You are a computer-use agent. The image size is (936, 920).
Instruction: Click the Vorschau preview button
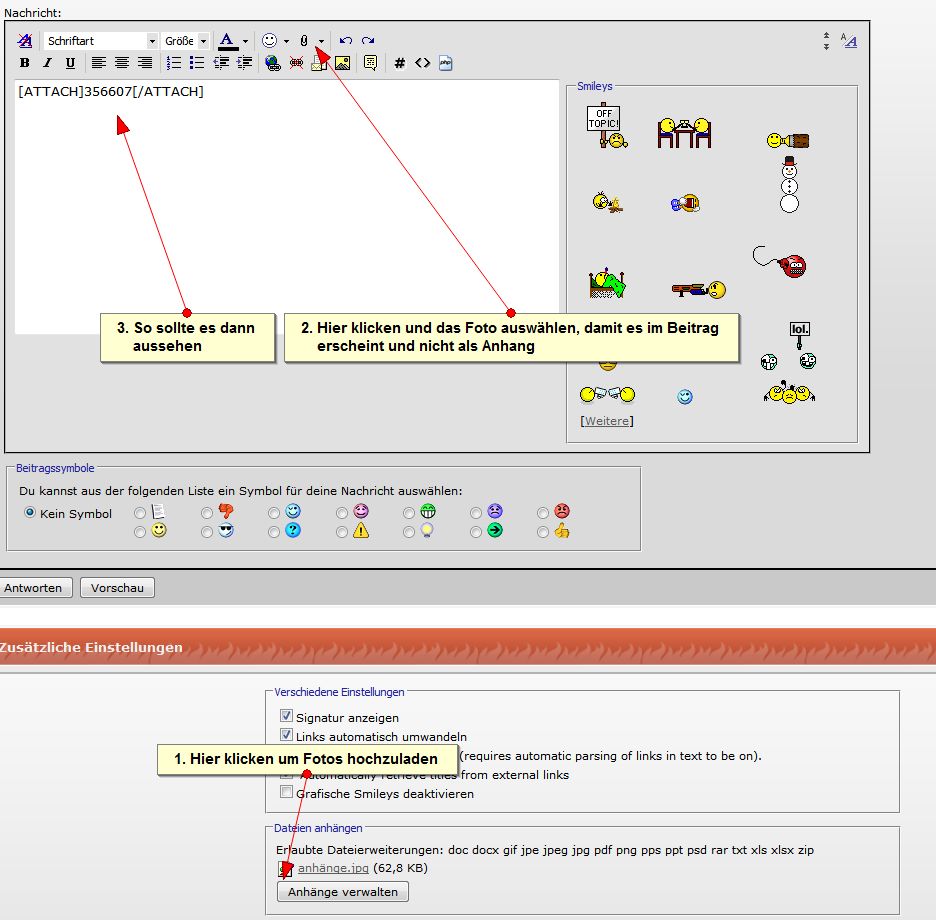pos(117,587)
